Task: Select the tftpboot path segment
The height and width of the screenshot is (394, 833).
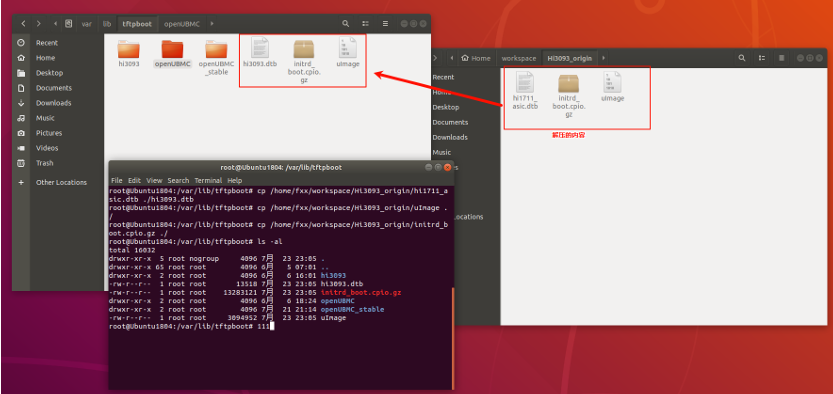Action: point(137,24)
